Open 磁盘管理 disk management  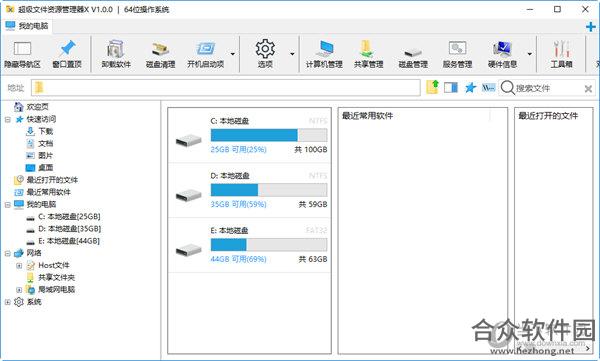[413, 55]
